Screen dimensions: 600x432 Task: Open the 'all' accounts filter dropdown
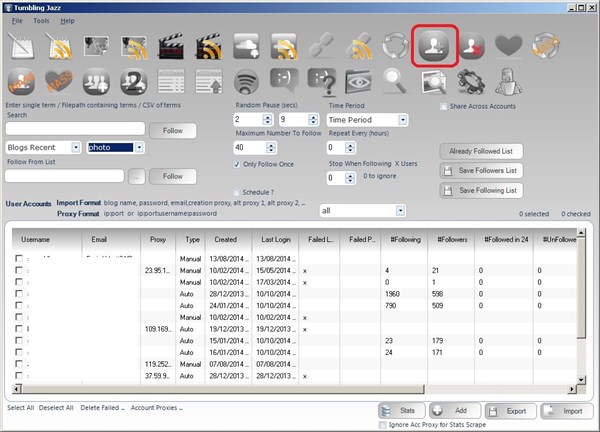(x=400, y=210)
